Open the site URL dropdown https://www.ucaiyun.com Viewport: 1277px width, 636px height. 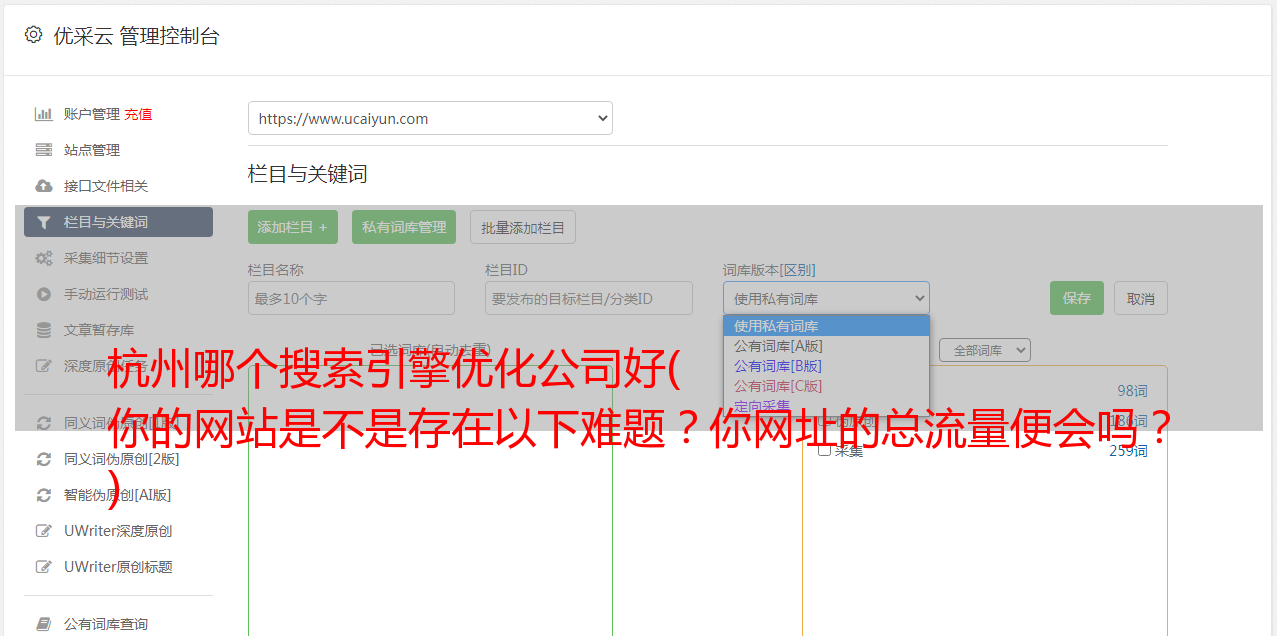430,118
